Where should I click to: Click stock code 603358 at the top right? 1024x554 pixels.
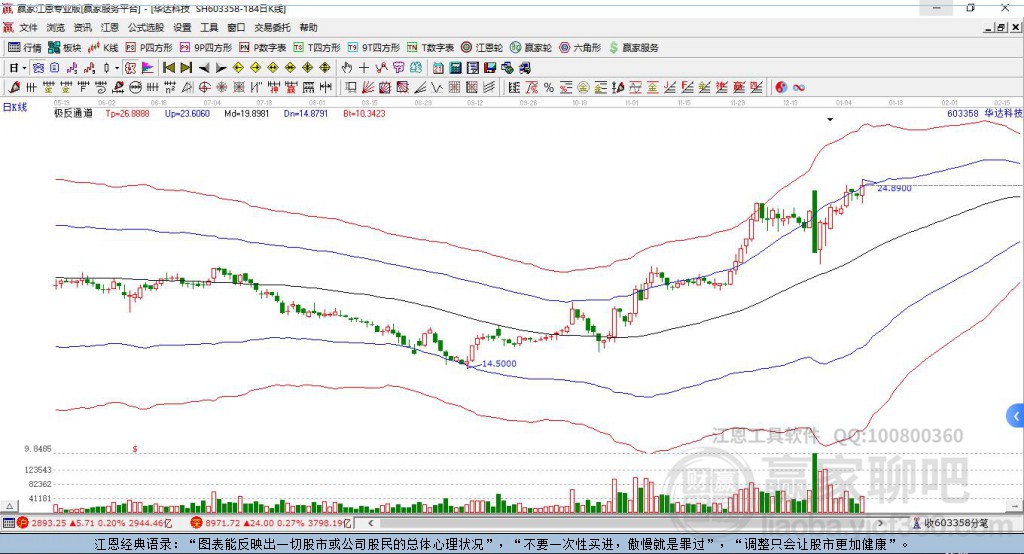[x=963, y=113]
